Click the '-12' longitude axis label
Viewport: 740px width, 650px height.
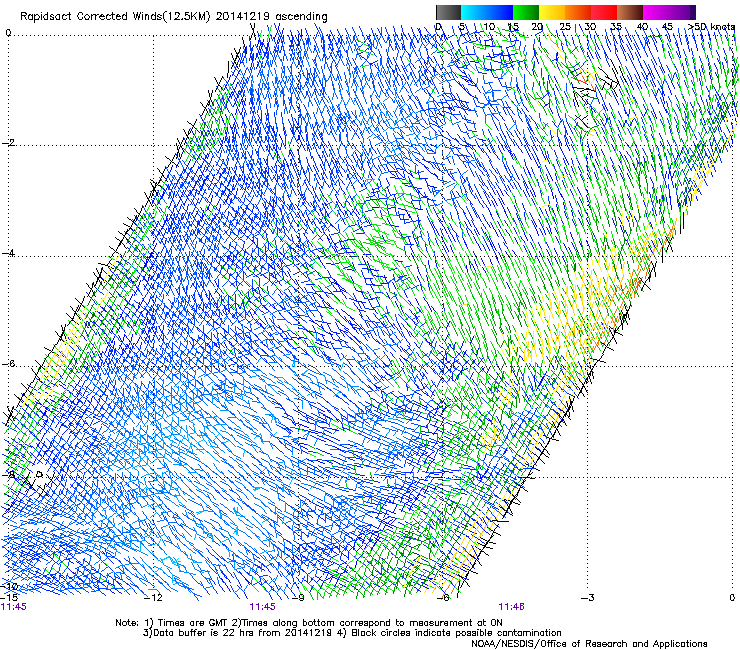tap(153, 598)
